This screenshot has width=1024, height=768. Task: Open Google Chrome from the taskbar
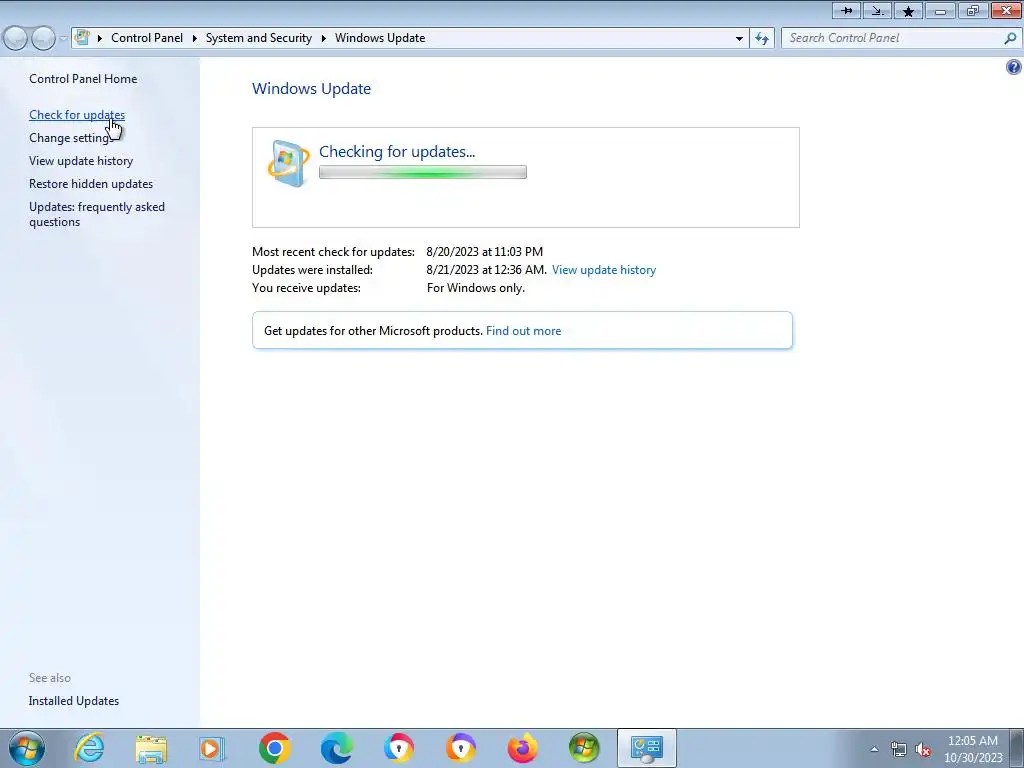[274, 748]
